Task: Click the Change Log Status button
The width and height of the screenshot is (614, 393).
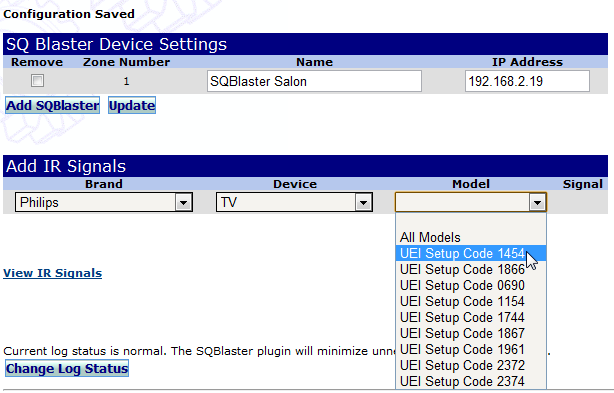Action: [67, 368]
